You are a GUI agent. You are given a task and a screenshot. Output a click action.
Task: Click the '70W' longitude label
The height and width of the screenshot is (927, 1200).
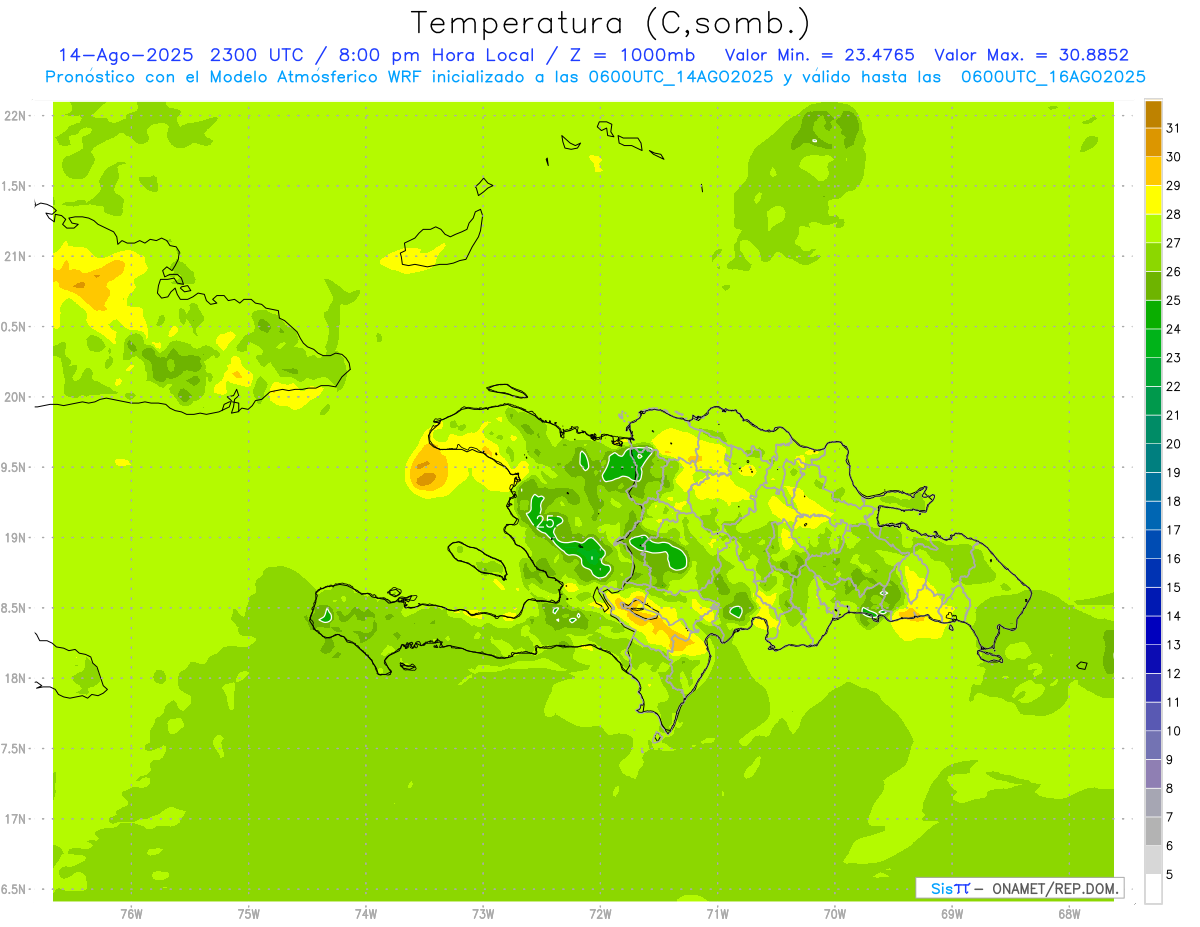point(835,913)
